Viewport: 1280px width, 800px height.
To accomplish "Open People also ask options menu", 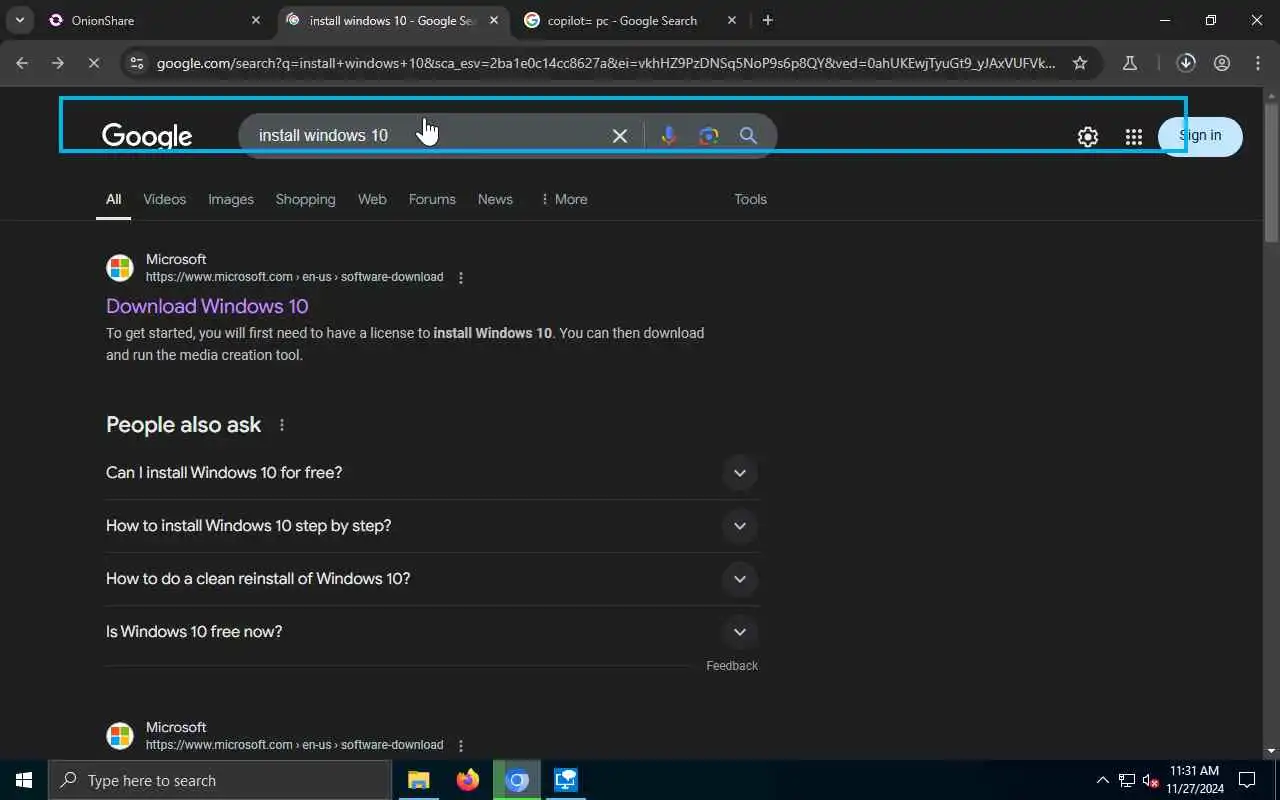I will 282,425.
